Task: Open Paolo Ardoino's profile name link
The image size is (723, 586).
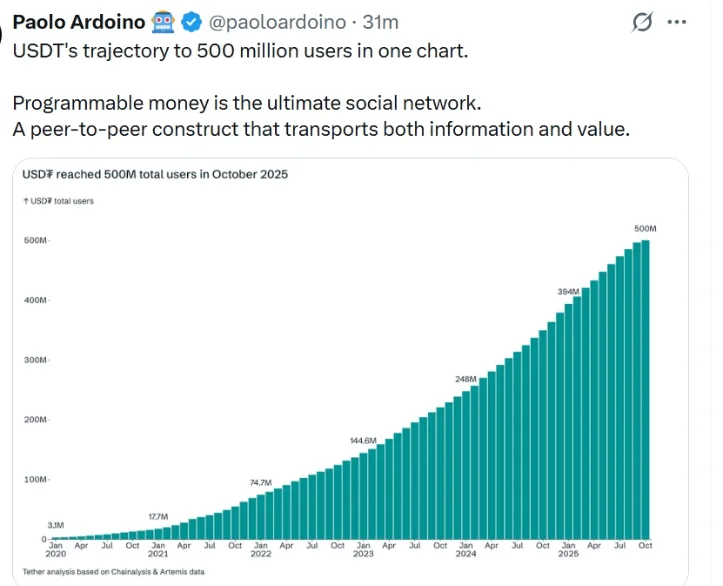Action: (x=78, y=22)
